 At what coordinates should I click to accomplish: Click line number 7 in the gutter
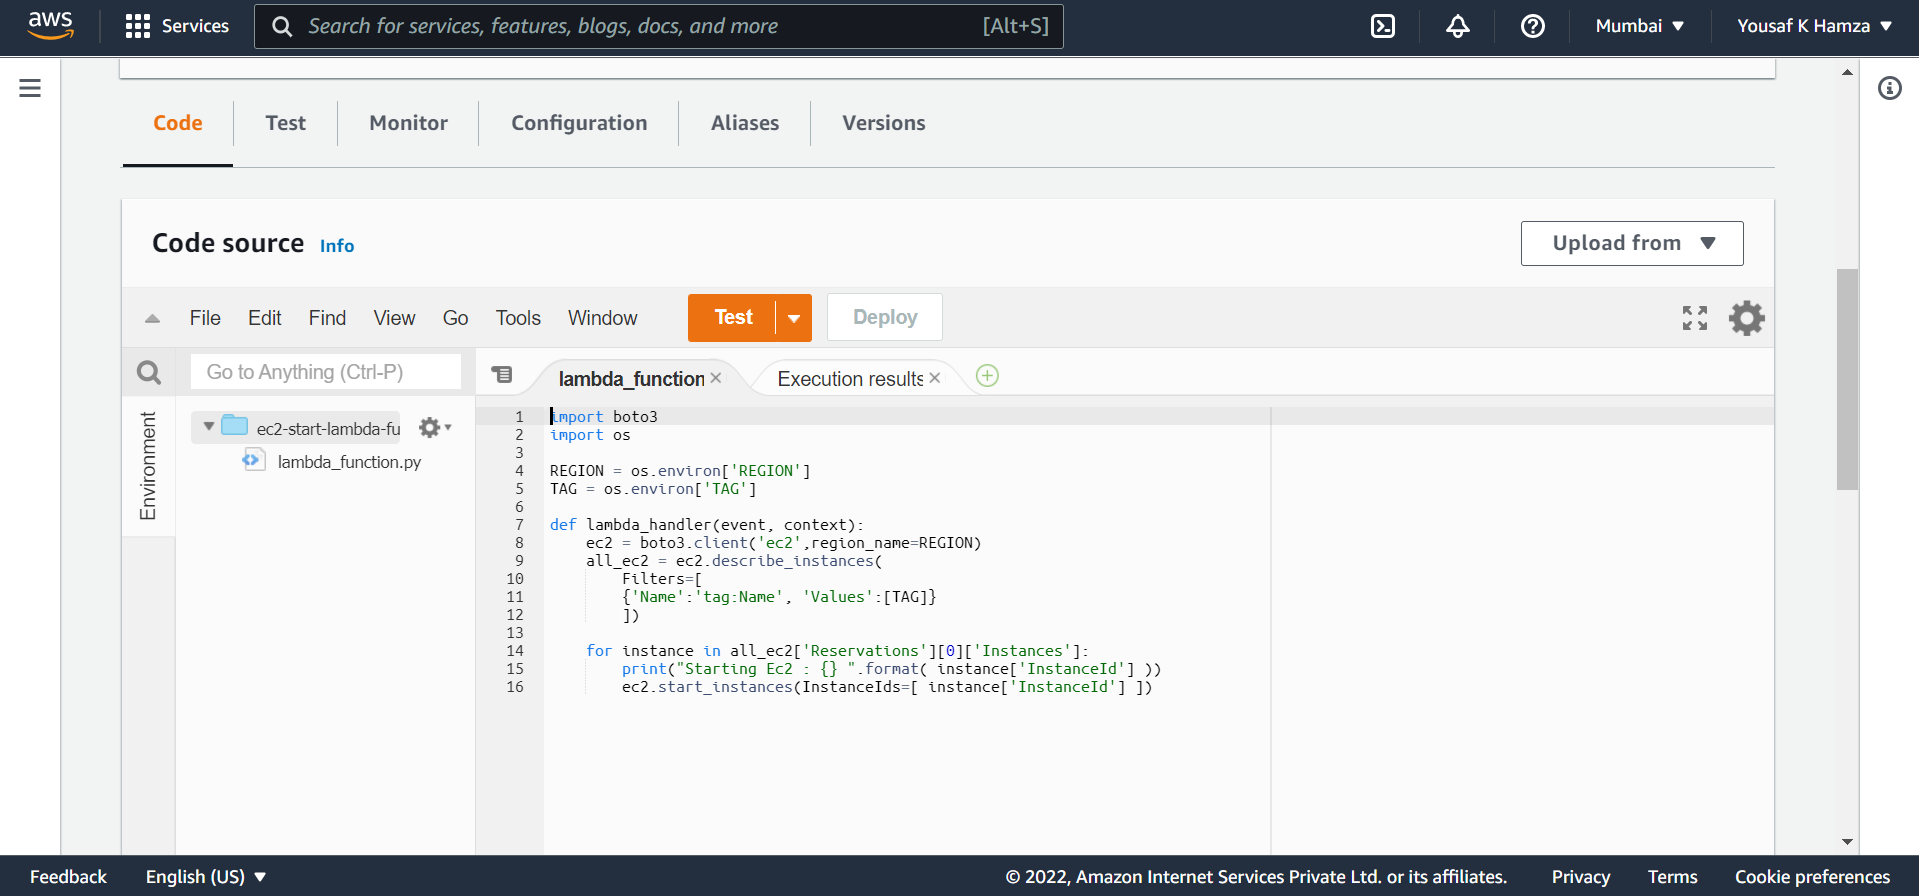click(x=519, y=525)
